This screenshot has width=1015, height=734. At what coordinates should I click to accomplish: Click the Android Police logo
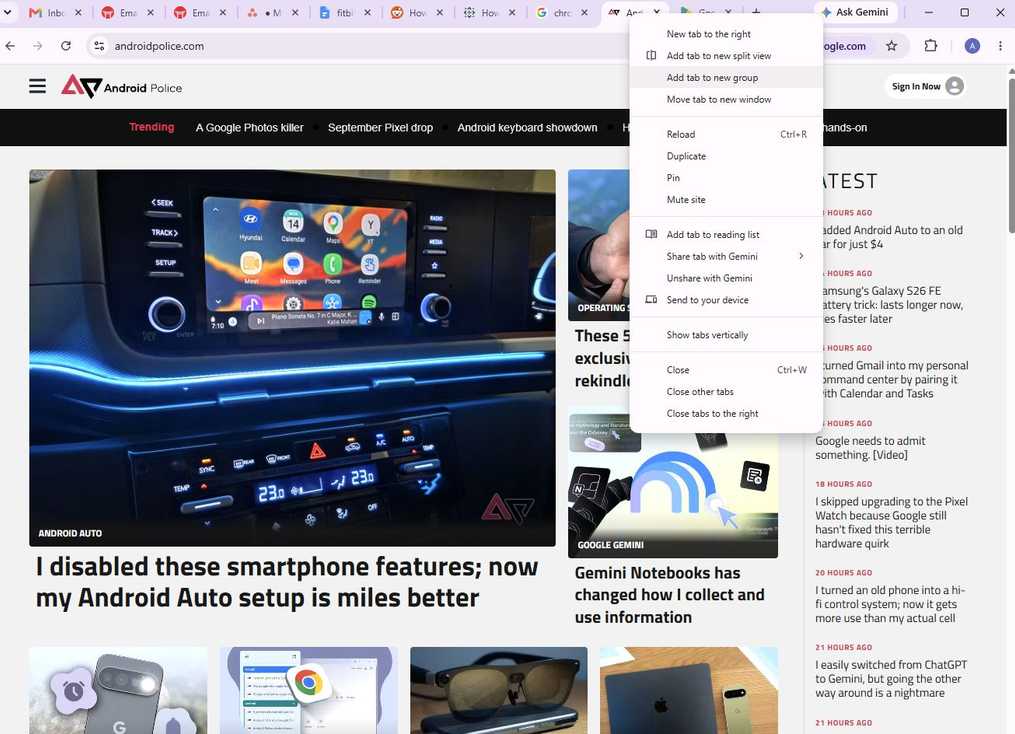[122, 86]
